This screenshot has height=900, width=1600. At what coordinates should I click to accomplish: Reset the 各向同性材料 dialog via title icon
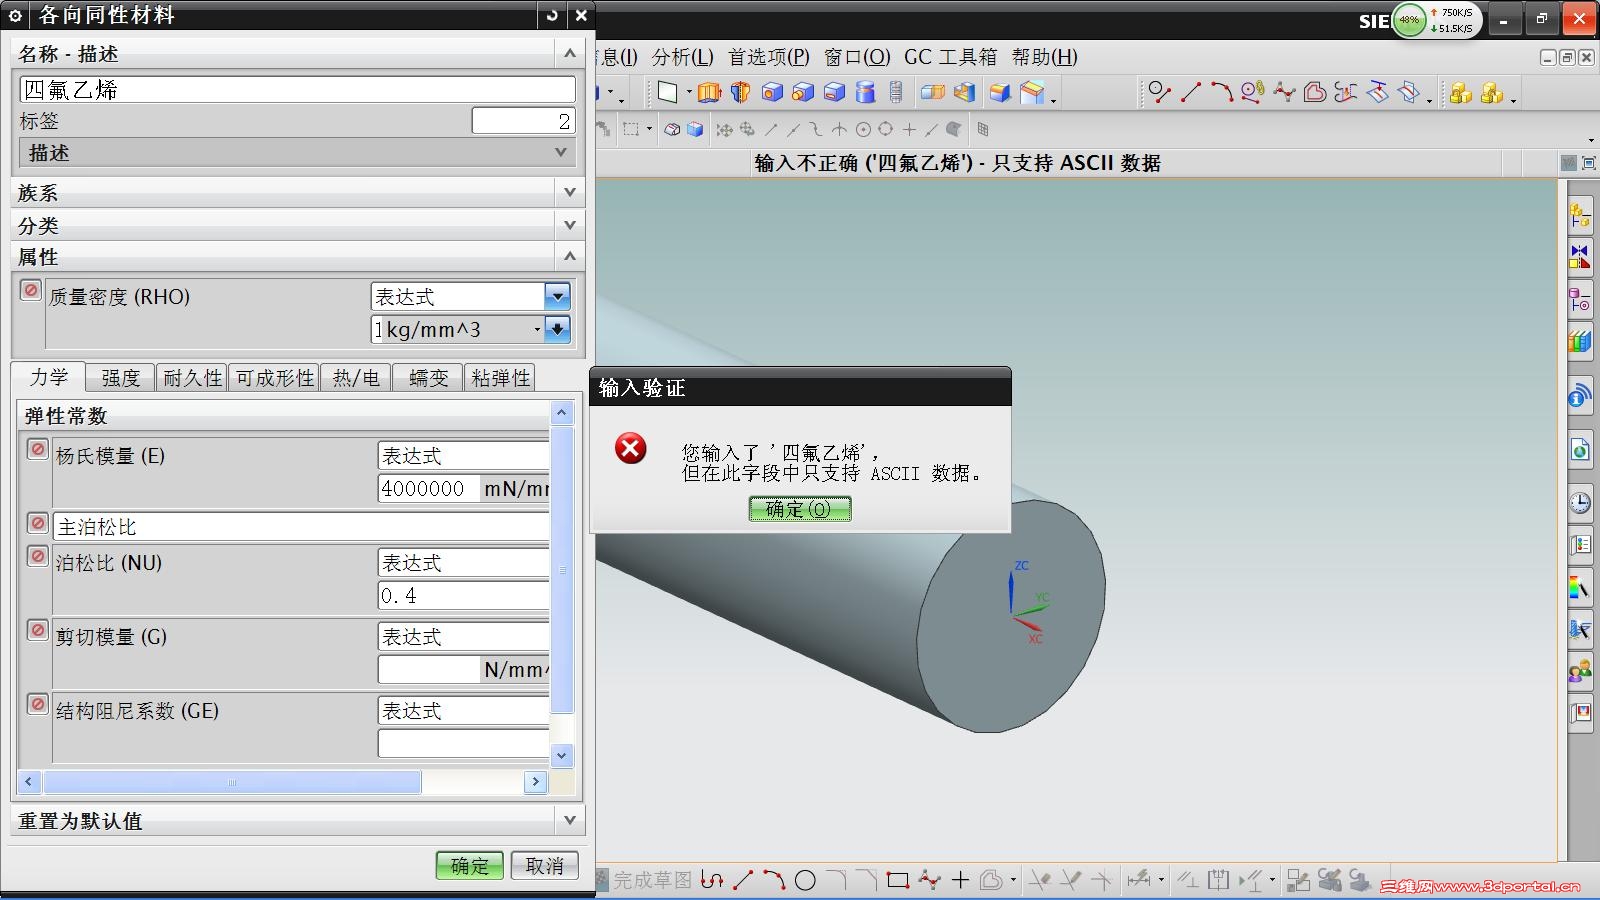551,15
